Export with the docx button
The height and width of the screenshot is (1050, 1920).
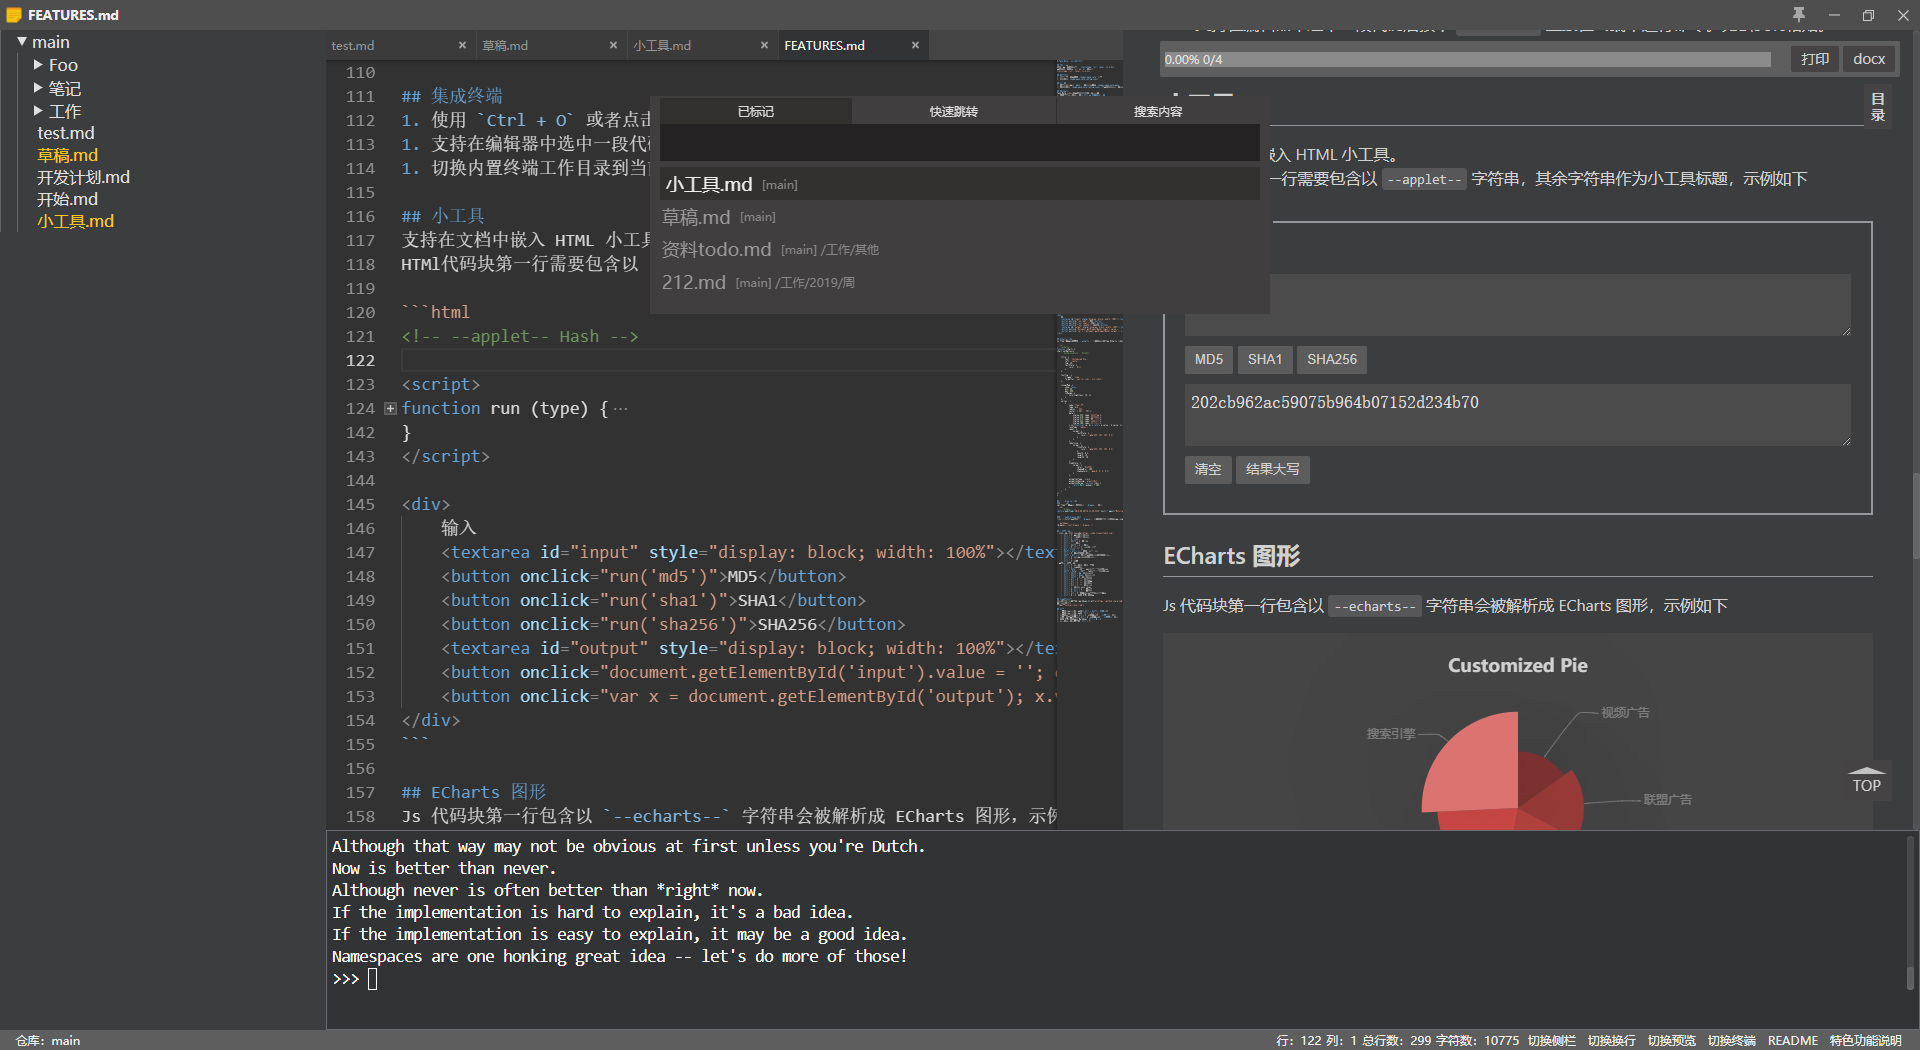tap(1868, 59)
